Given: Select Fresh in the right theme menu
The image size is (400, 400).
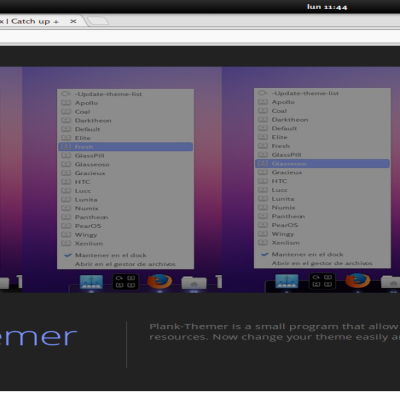Looking at the screenshot, I should pos(322,146).
